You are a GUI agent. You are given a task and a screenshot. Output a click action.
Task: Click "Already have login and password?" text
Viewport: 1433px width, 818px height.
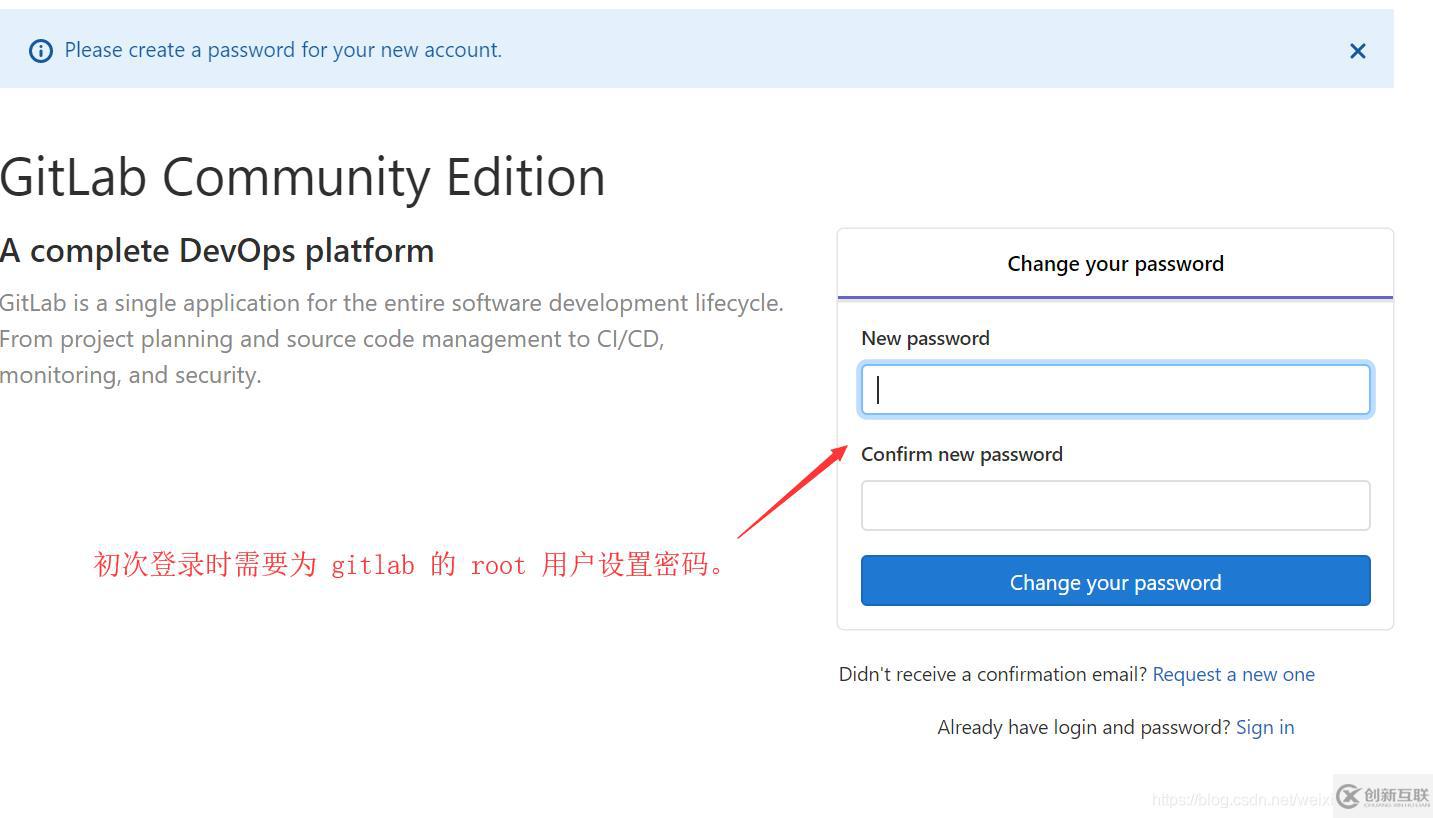pos(1083,727)
